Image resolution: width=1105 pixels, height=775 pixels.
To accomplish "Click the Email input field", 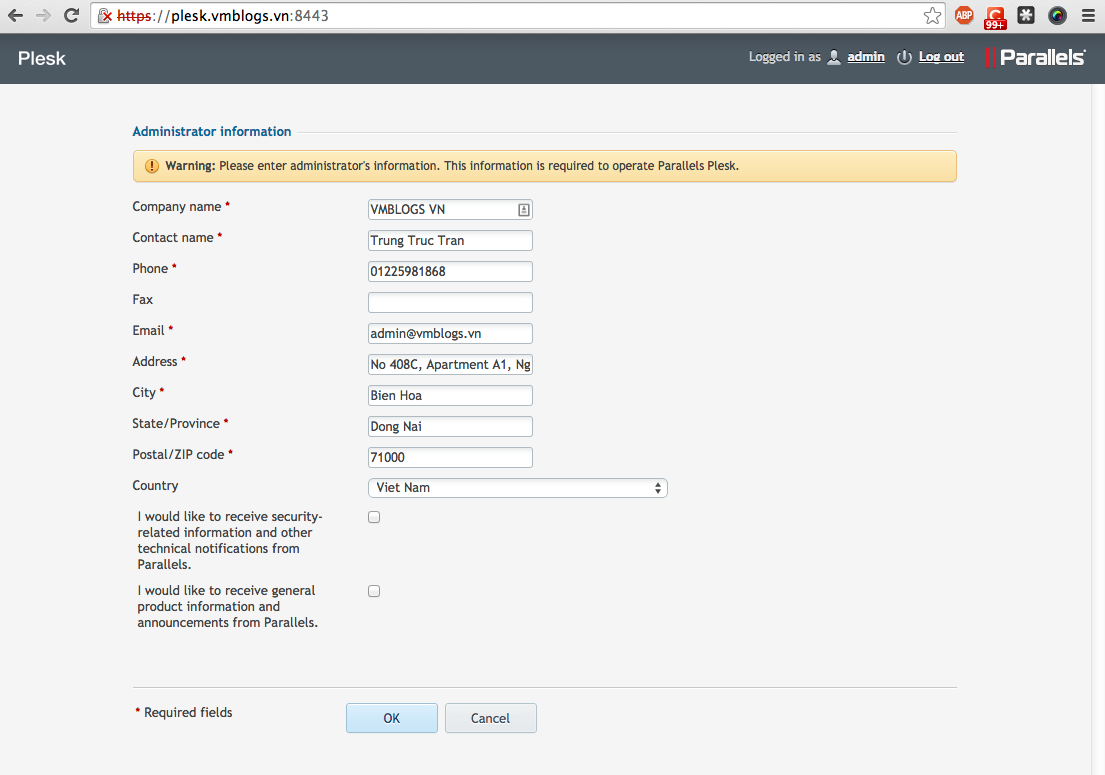I will [x=450, y=333].
